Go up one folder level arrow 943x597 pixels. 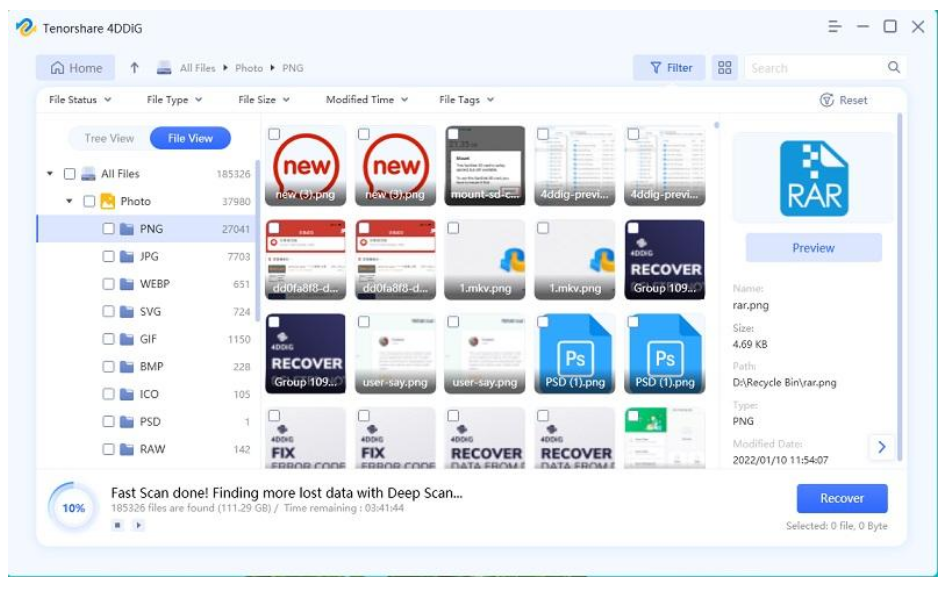[134, 68]
